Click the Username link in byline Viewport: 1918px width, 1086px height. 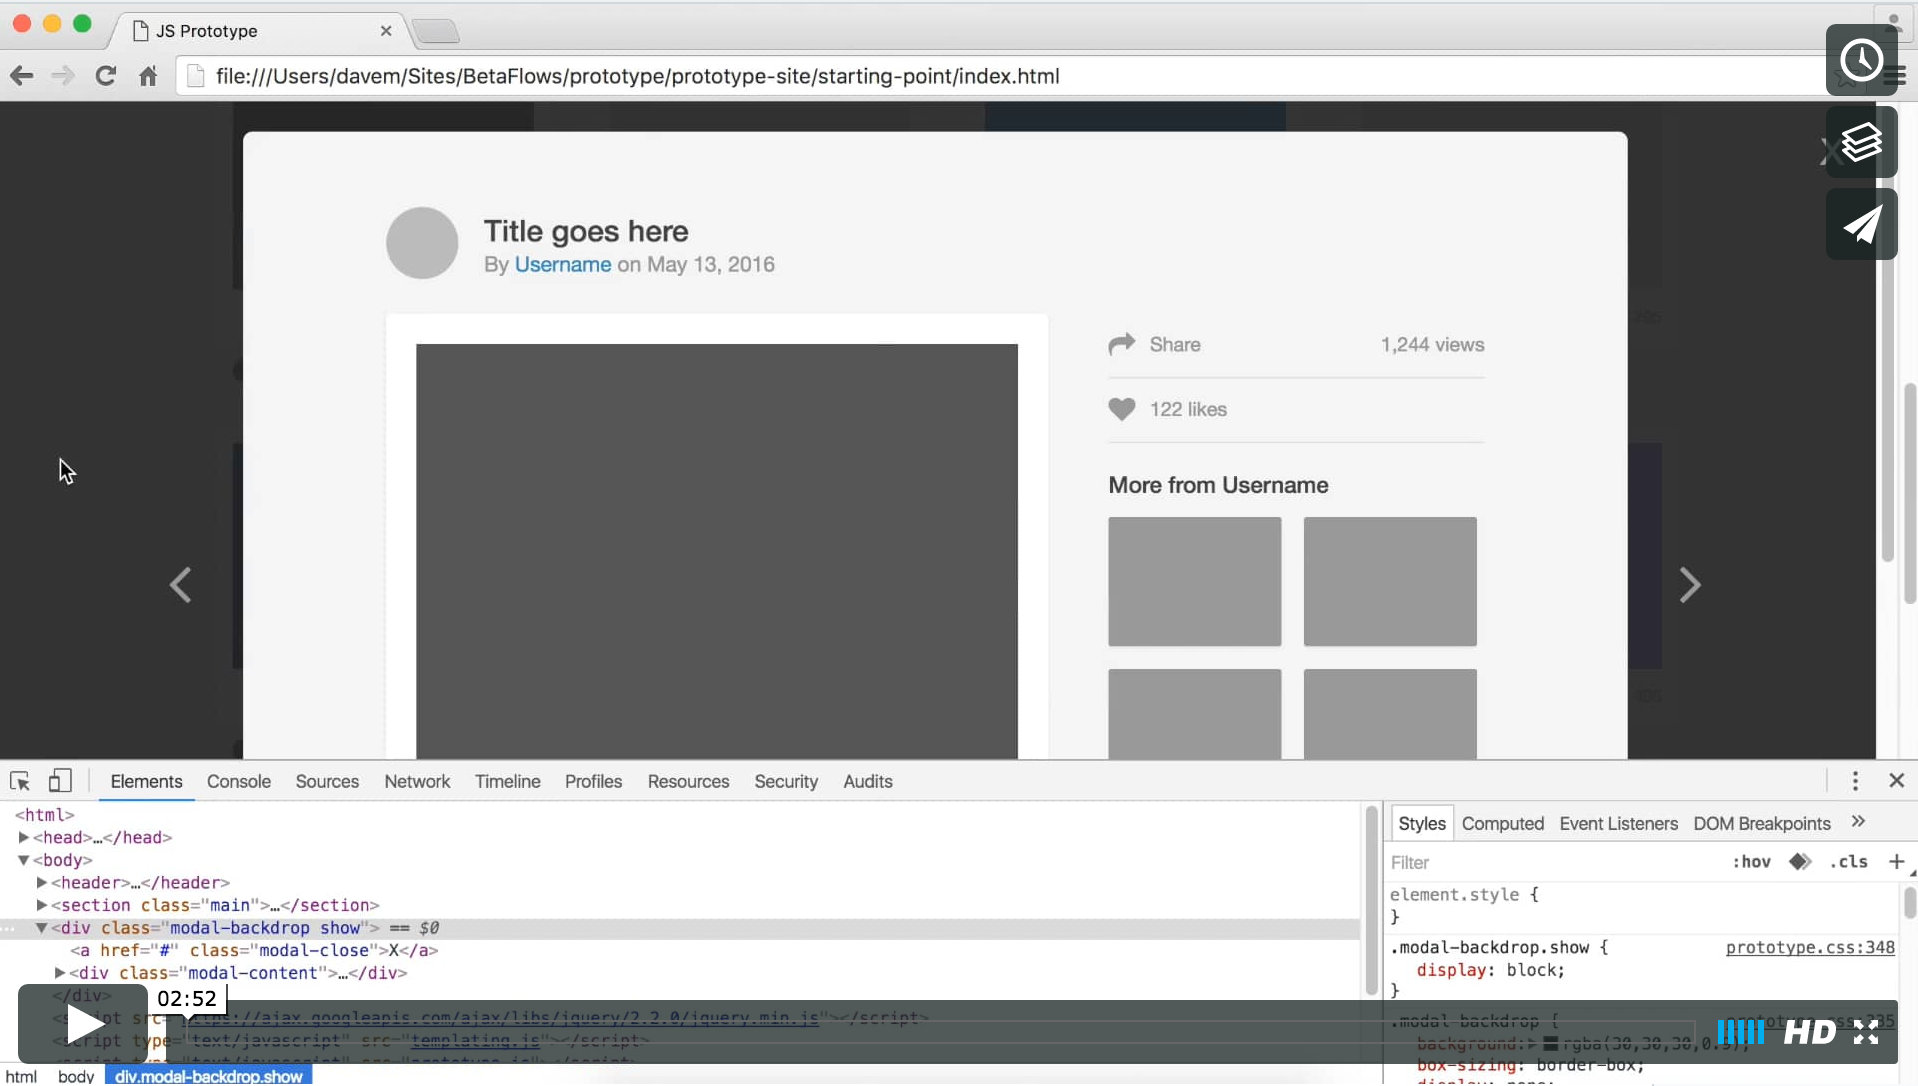tap(563, 264)
